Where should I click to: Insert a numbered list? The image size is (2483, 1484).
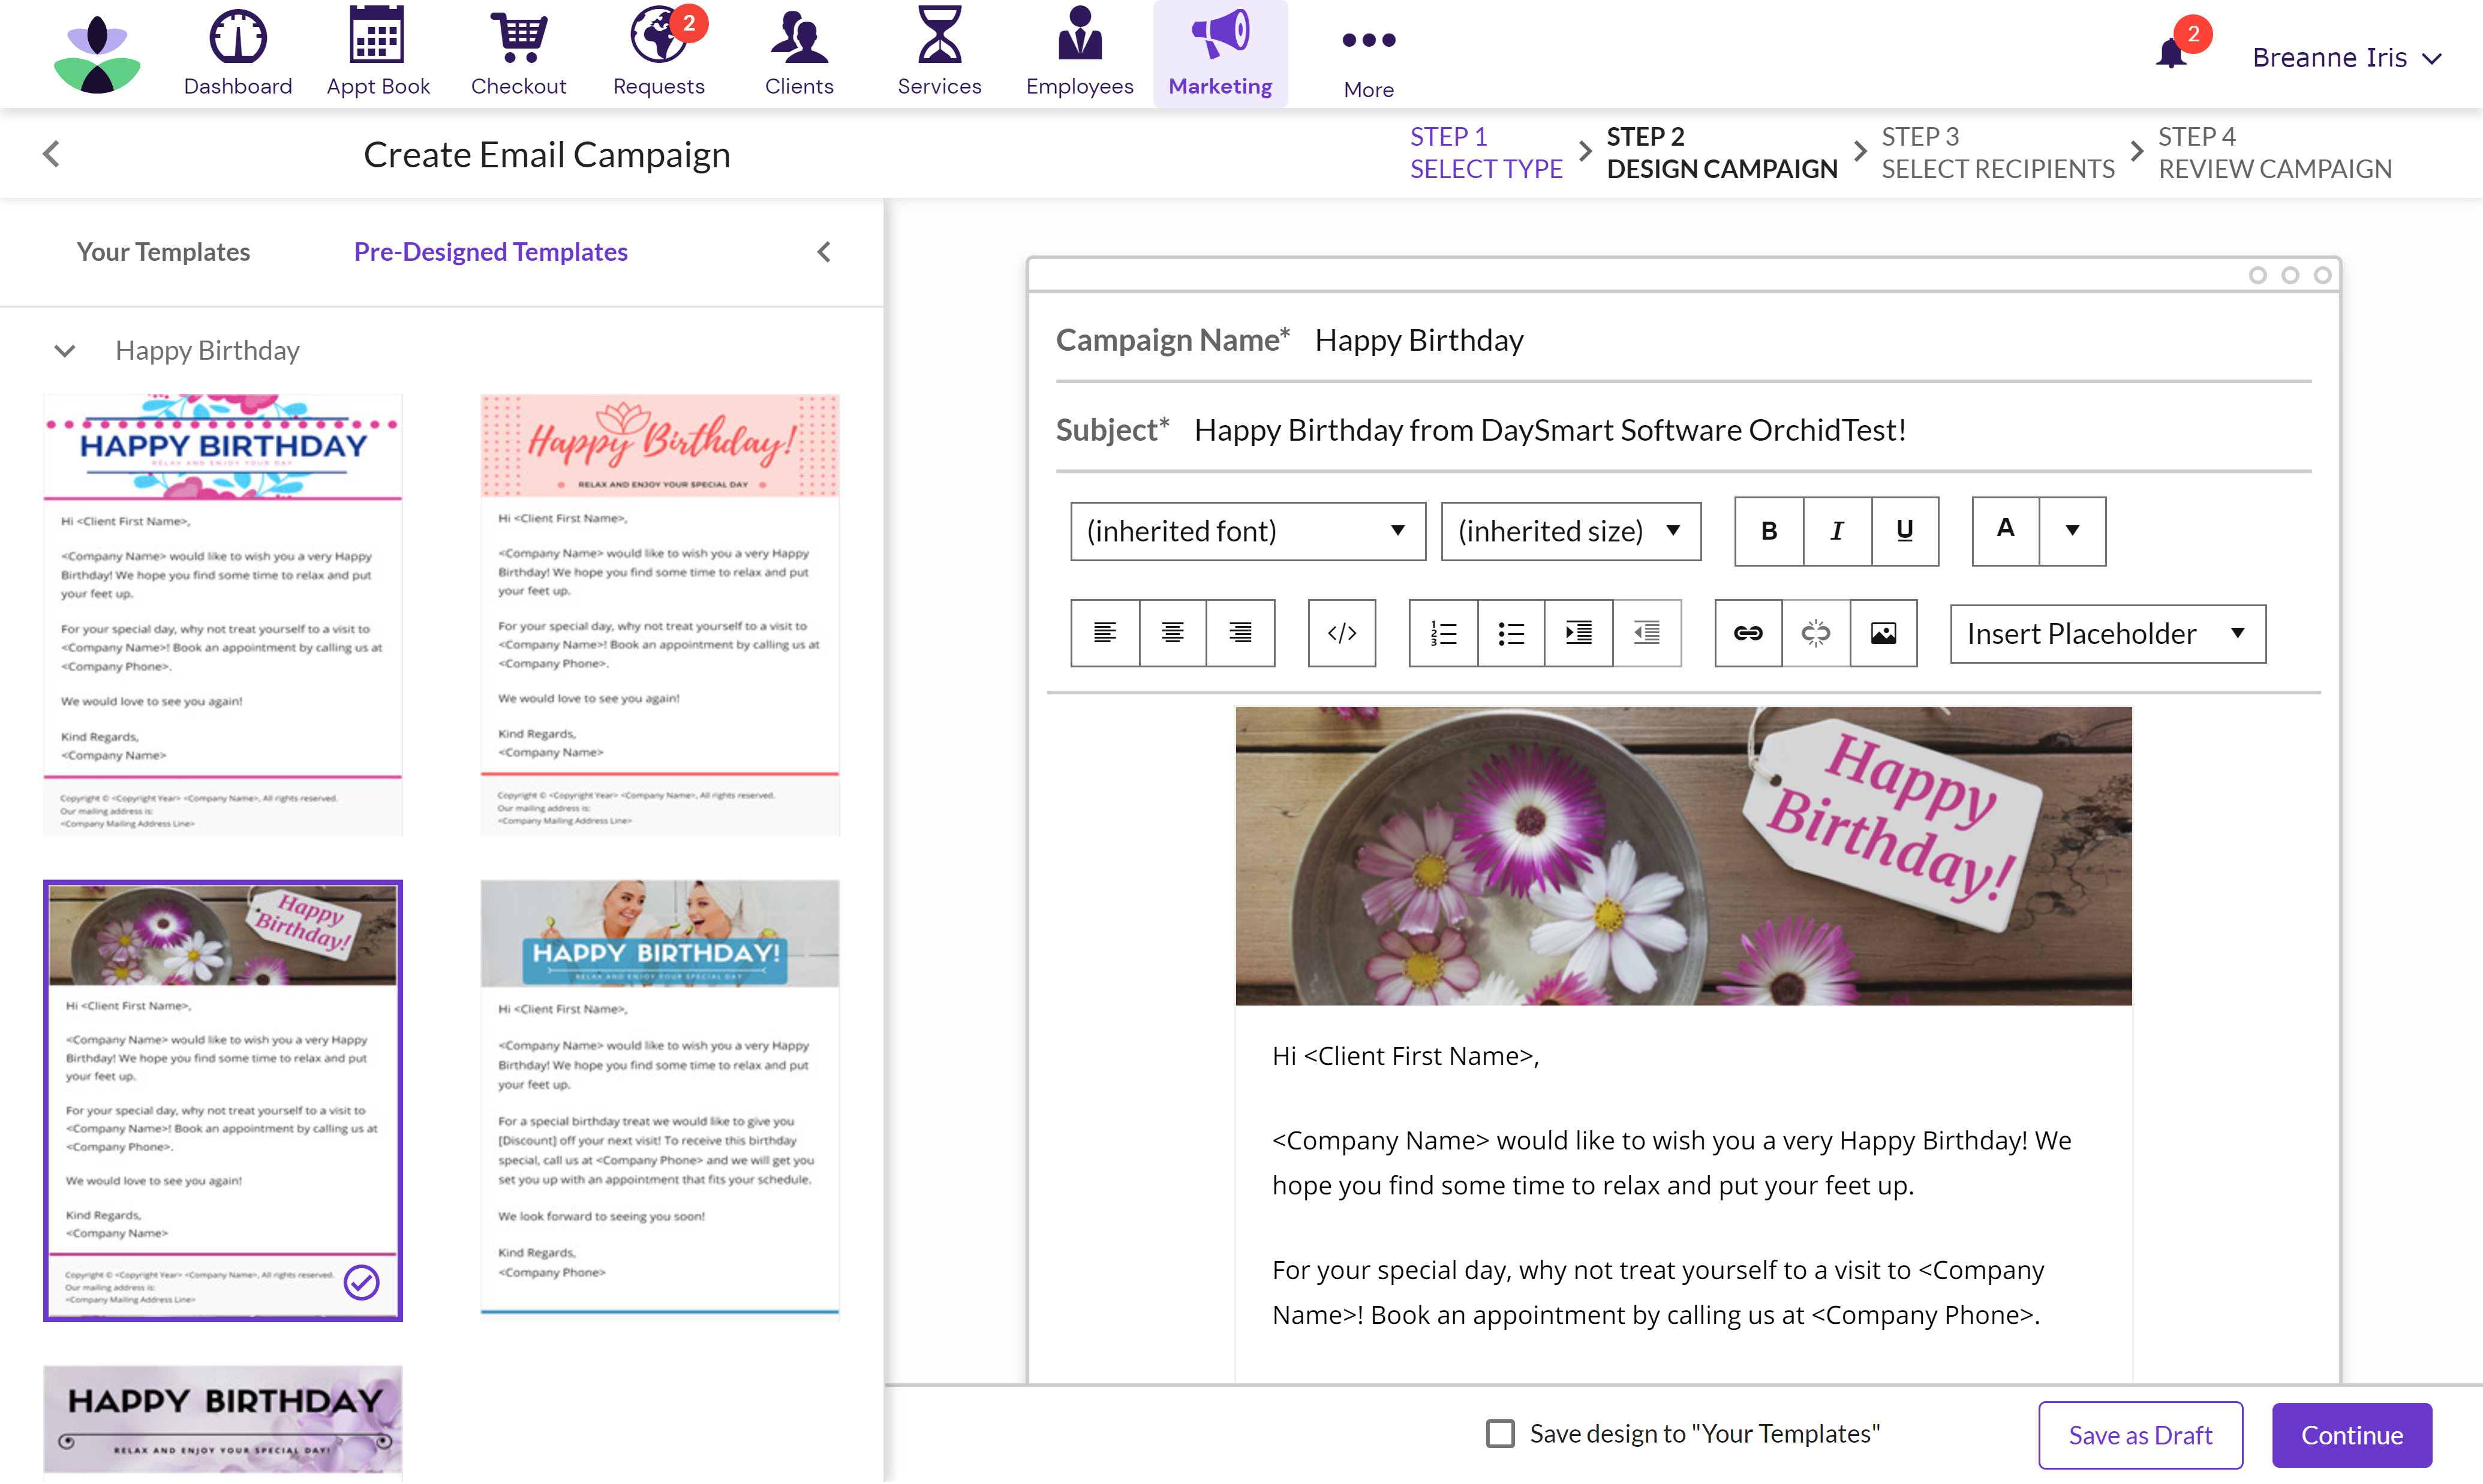1443,633
